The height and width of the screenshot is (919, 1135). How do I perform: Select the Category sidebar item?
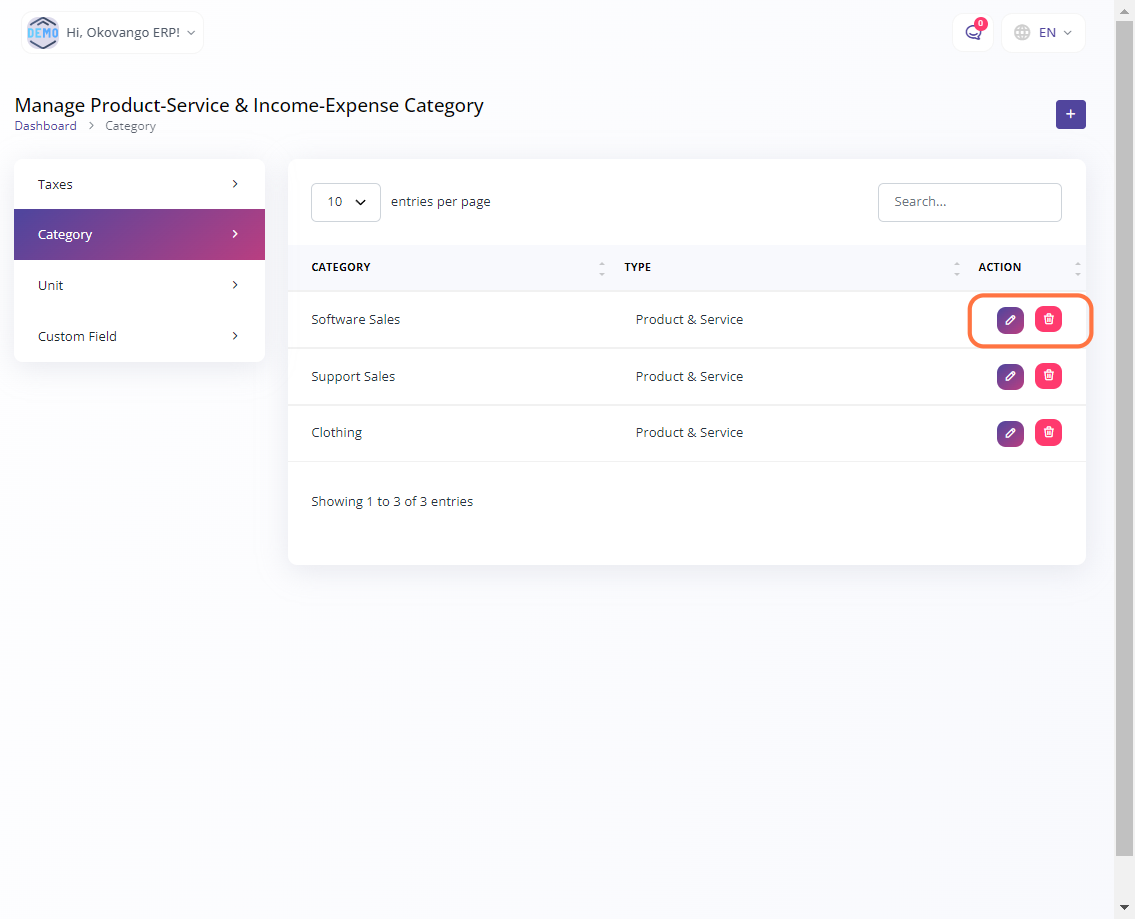tap(139, 234)
